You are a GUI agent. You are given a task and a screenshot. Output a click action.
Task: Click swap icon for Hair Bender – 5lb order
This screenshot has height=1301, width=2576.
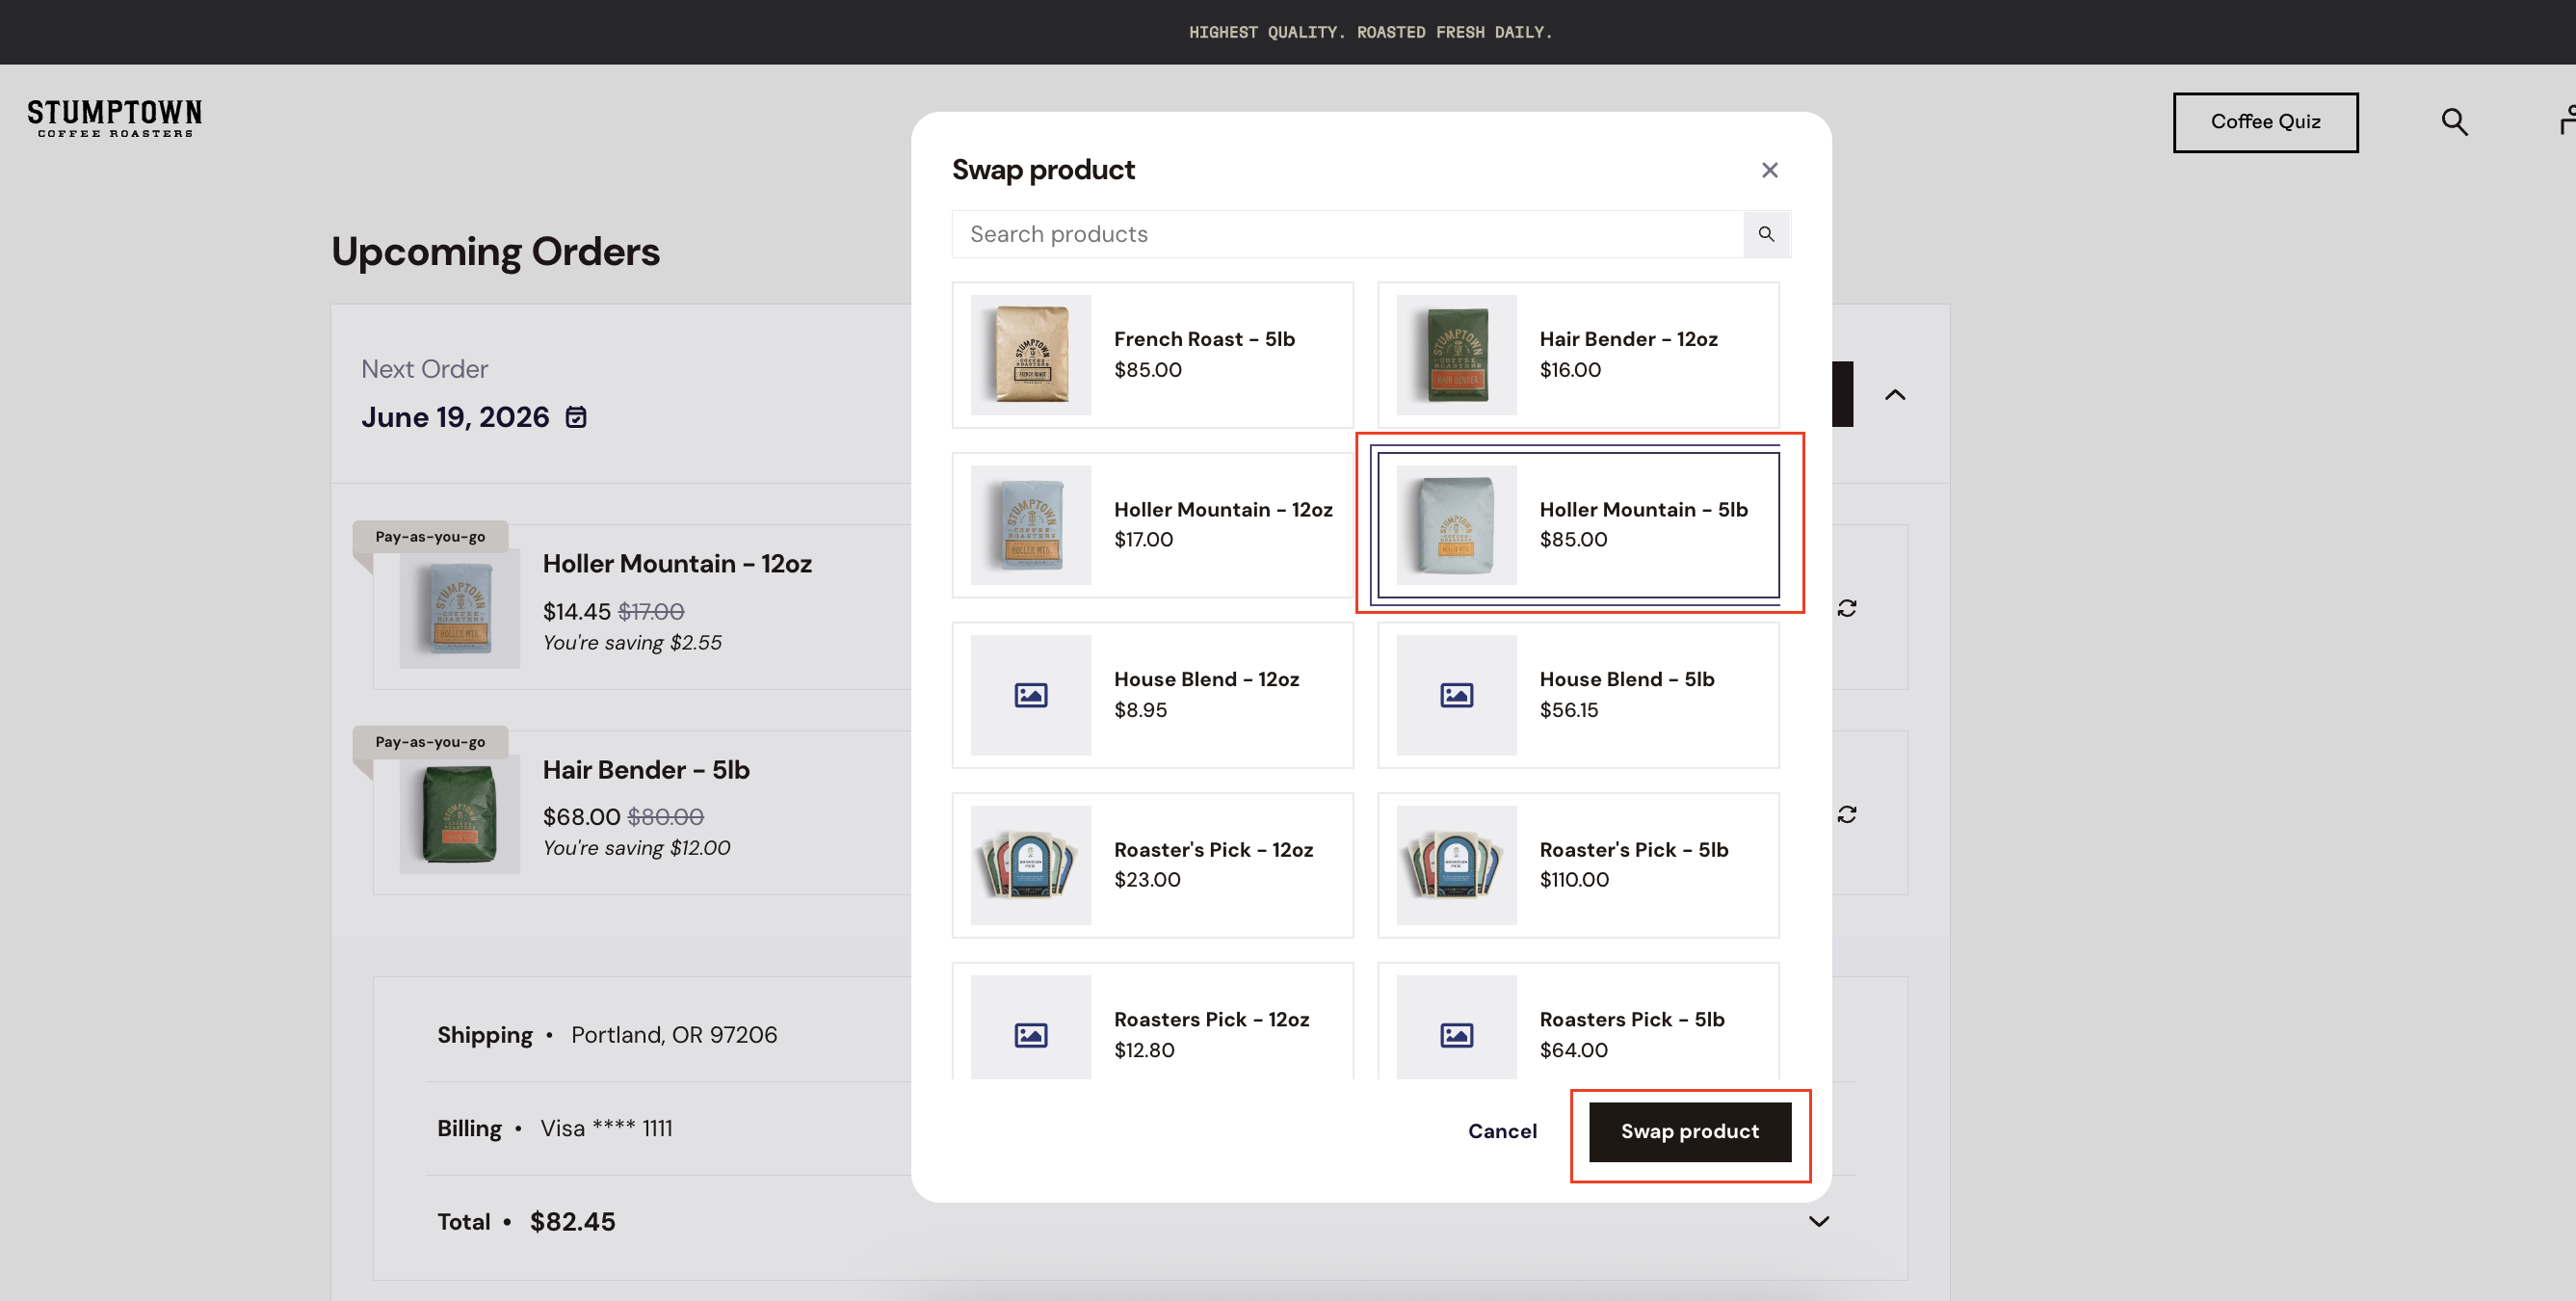coord(1846,814)
